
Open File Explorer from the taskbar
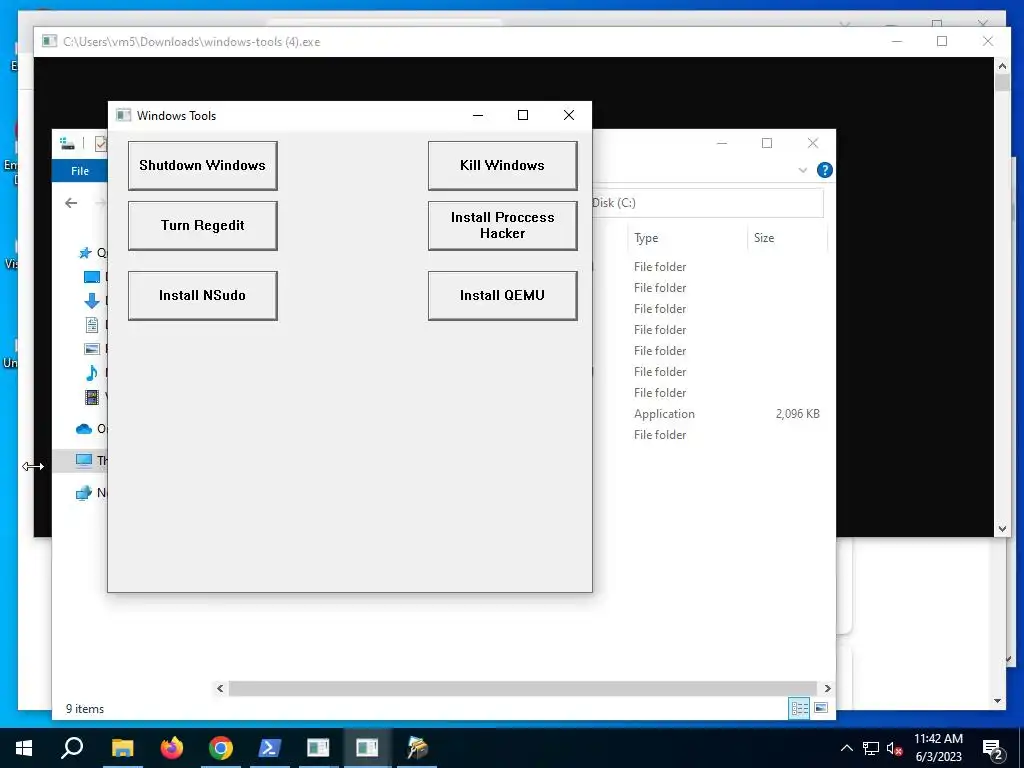coord(123,748)
